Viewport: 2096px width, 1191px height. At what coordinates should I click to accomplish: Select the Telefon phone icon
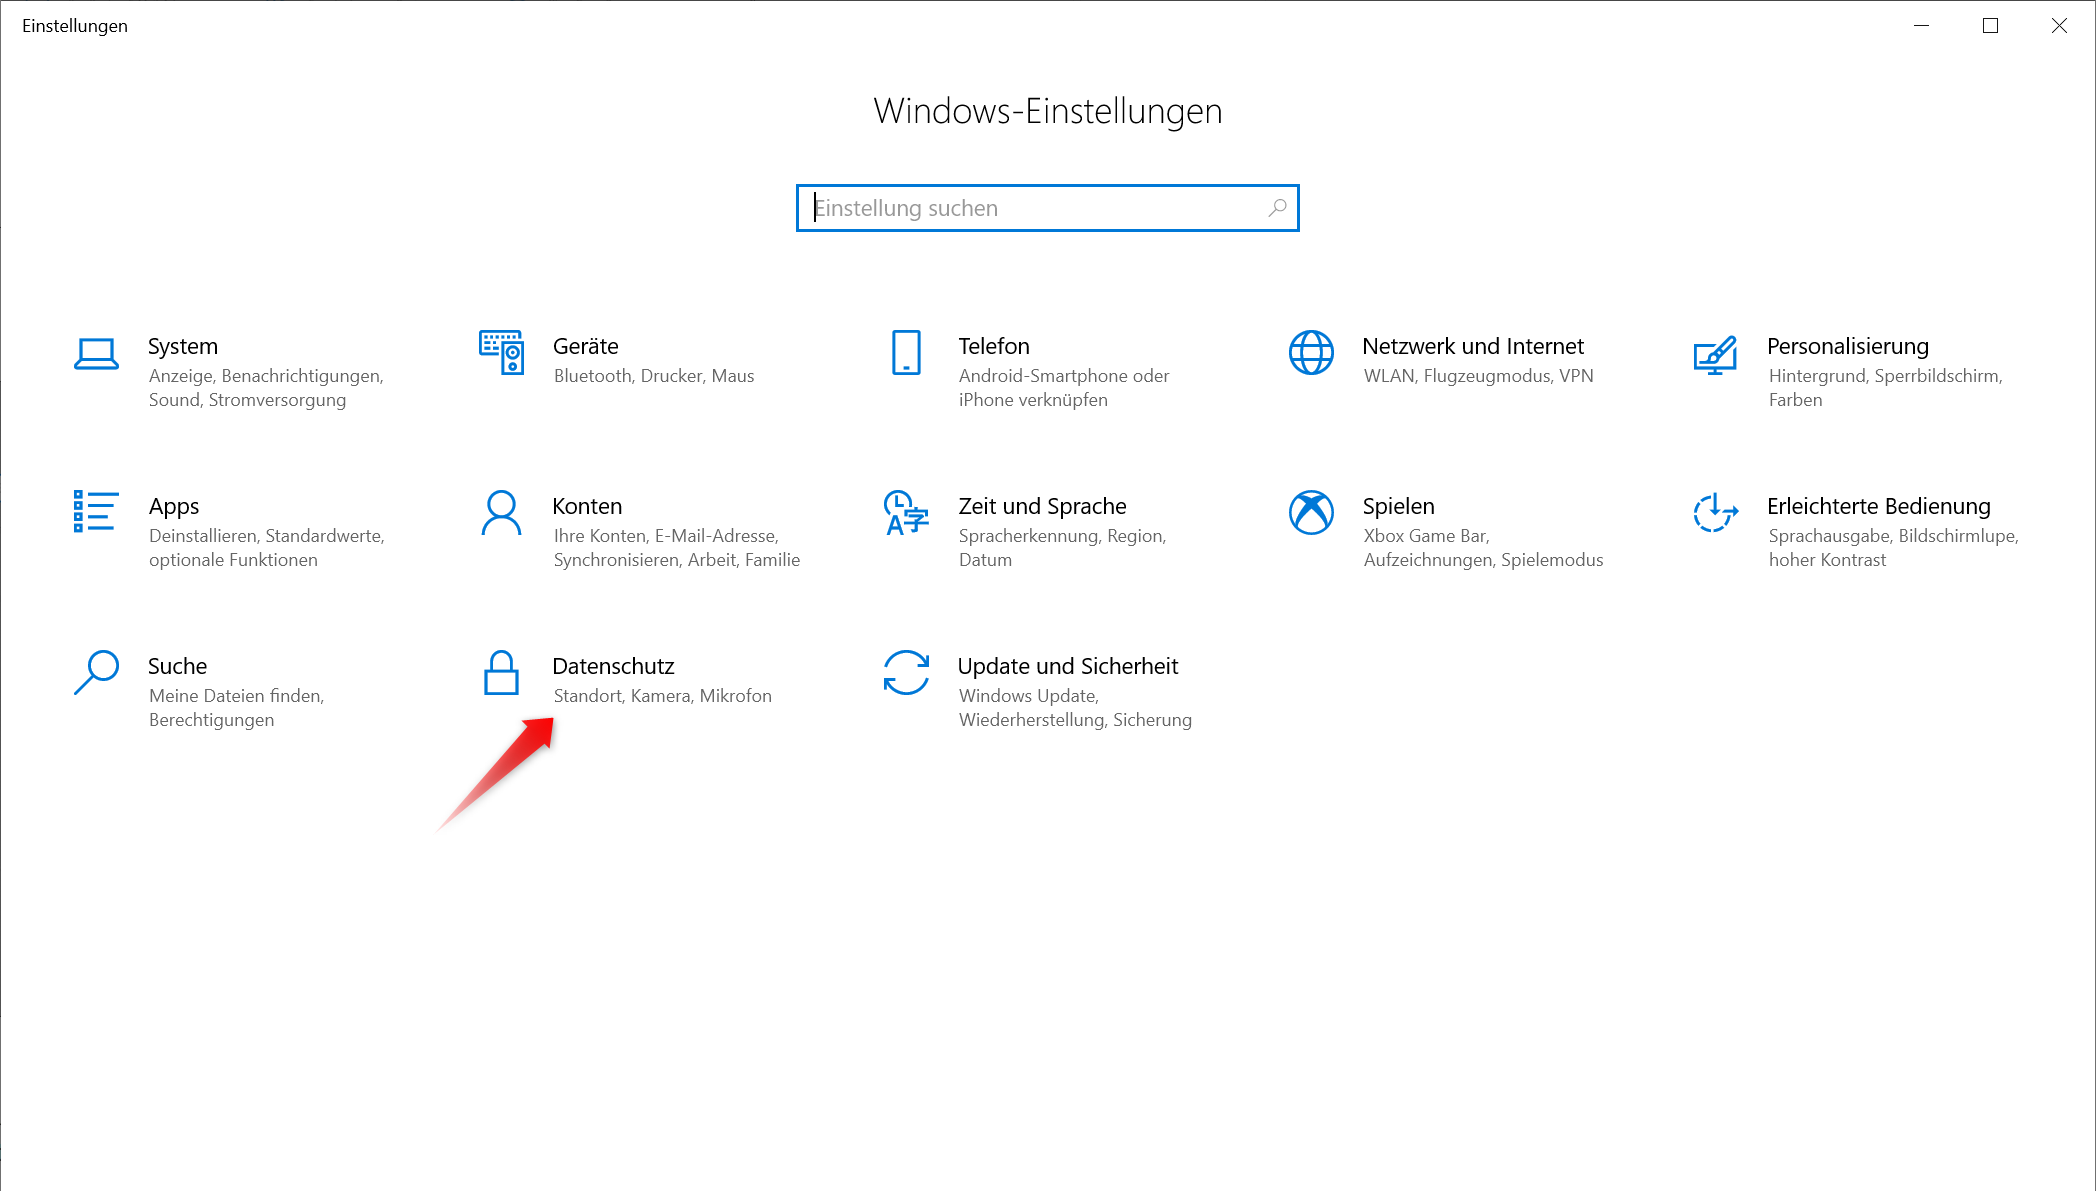[906, 352]
